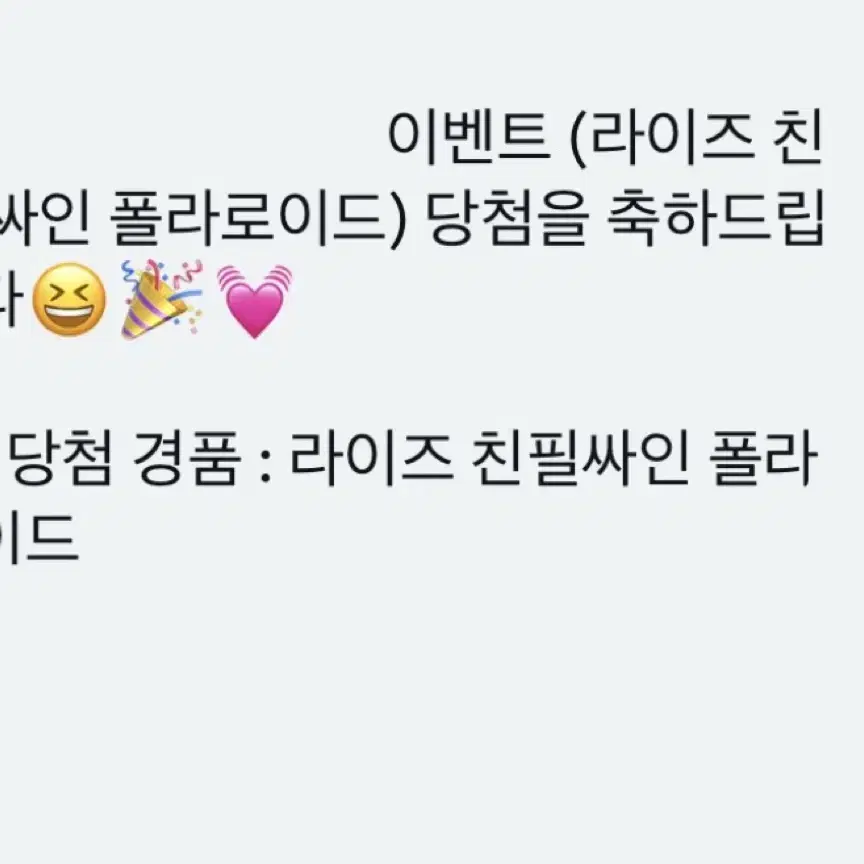This screenshot has width=864, height=864.
Task: Select the word 폴라로이드) on the second line
Action: tap(257, 219)
